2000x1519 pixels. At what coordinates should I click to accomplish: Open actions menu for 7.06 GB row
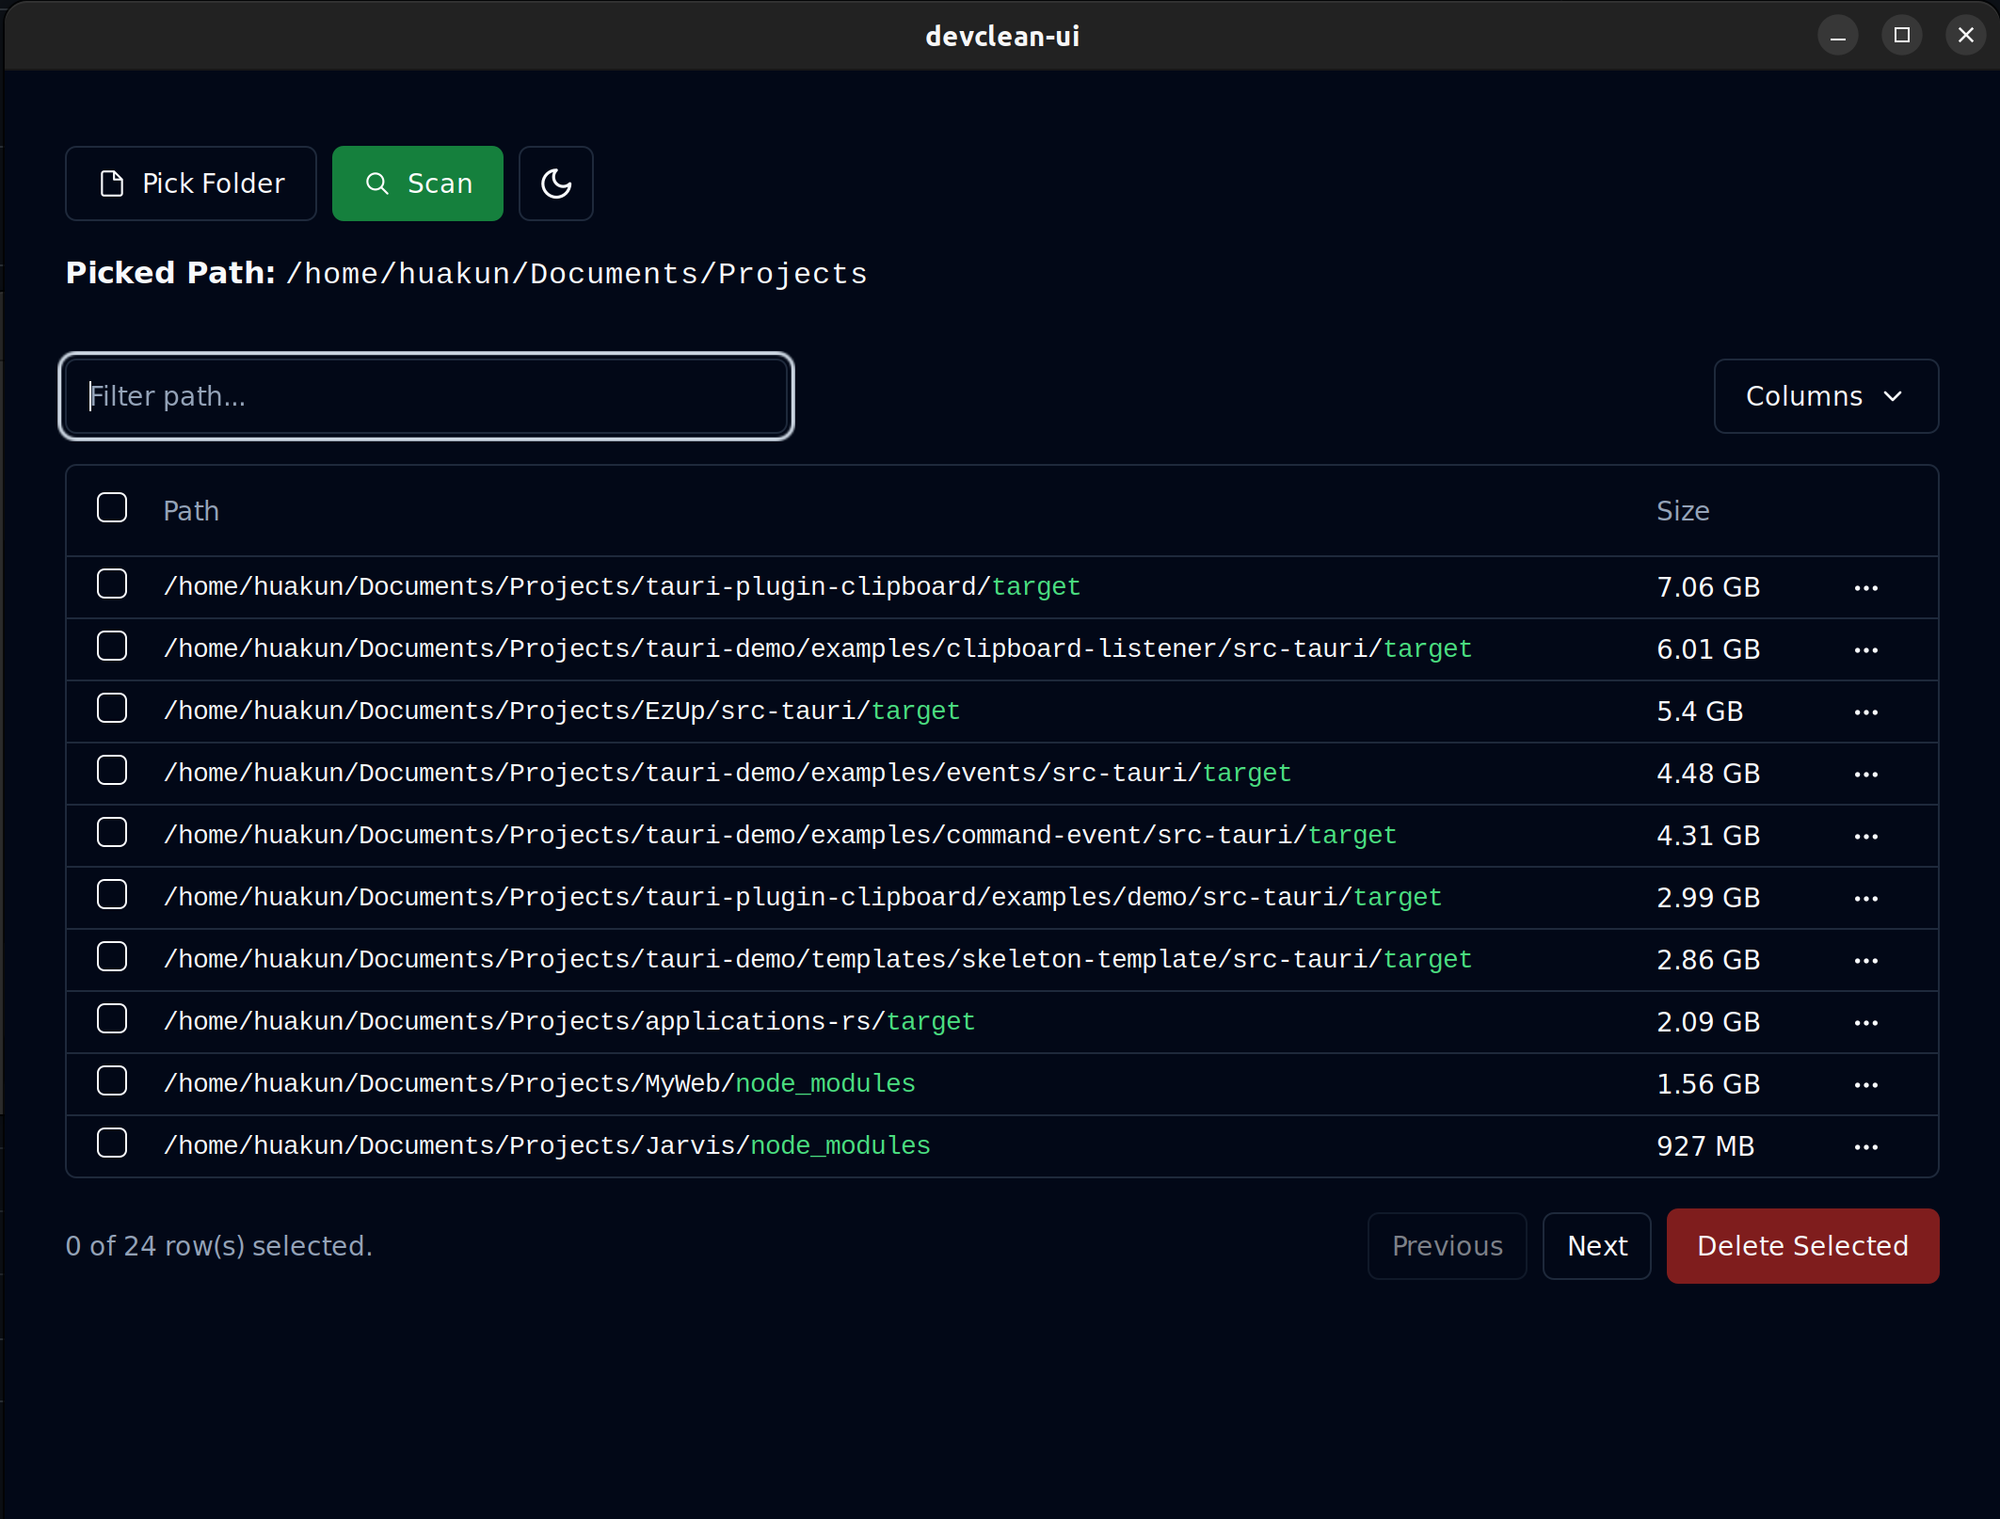click(1865, 588)
